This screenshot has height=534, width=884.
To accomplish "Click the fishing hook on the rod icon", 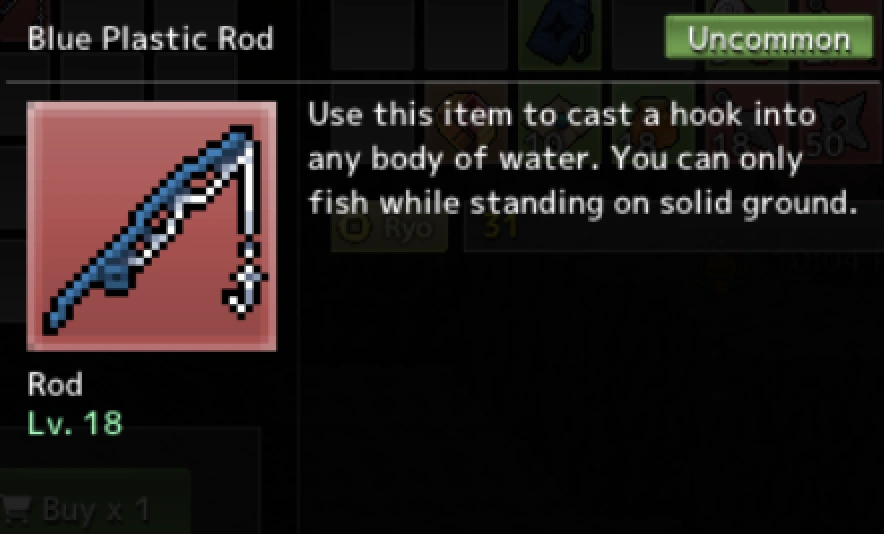I will [246, 280].
